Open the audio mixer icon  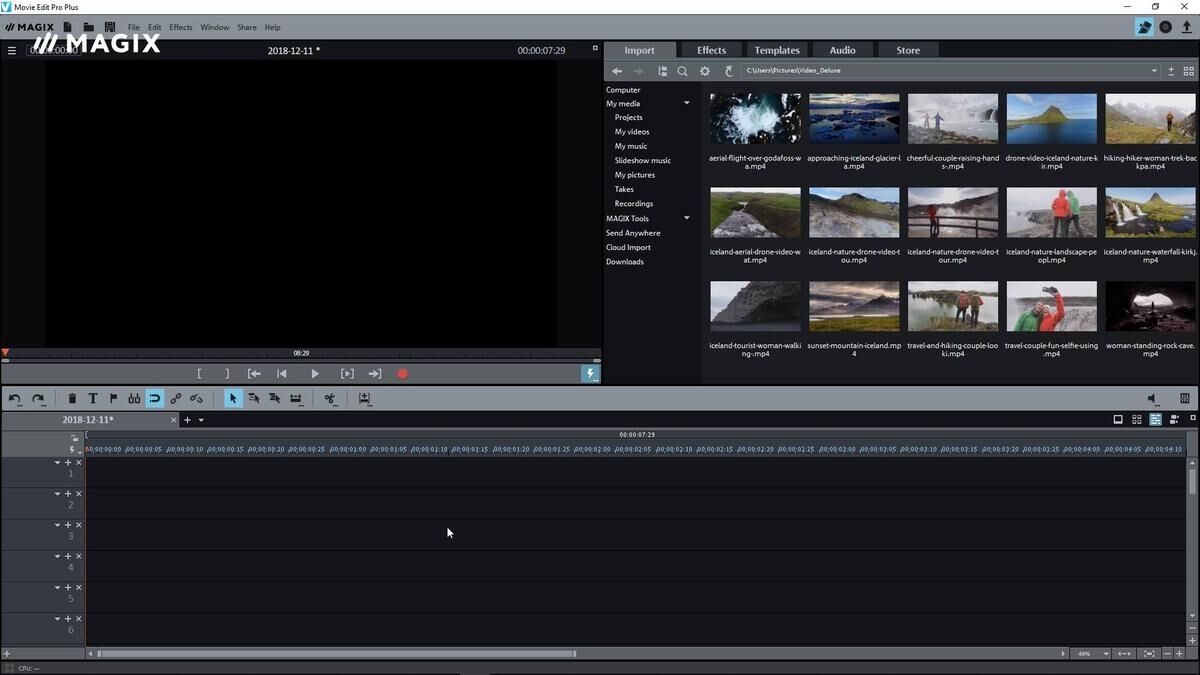pos(1185,399)
